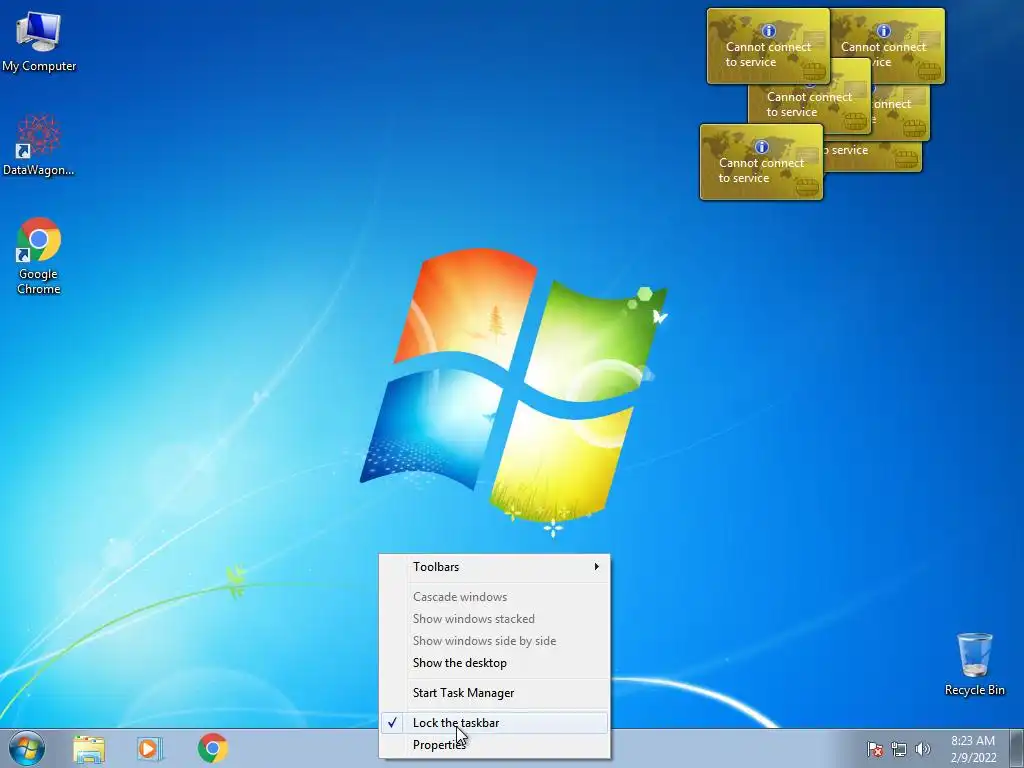Screen dimensions: 1024x768
Task: Launch Windows Media Player from the taskbar
Action: point(150,749)
